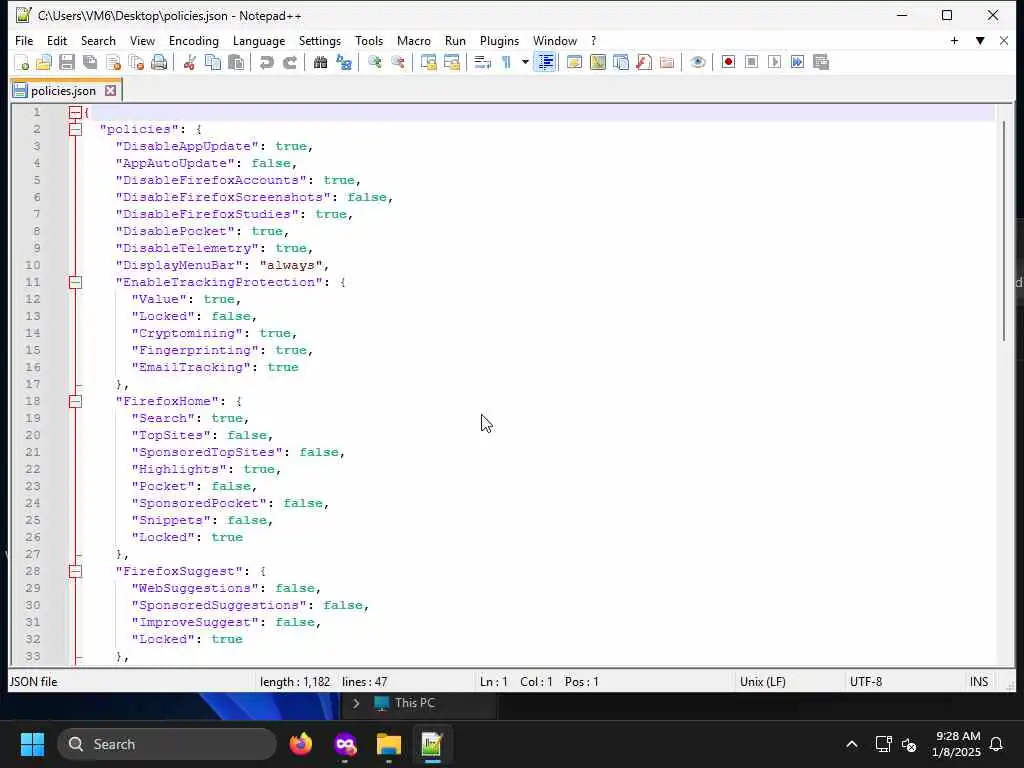Open the Windows Start menu
Image resolution: width=1024 pixels, height=768 pixels.
coord(32,744)
